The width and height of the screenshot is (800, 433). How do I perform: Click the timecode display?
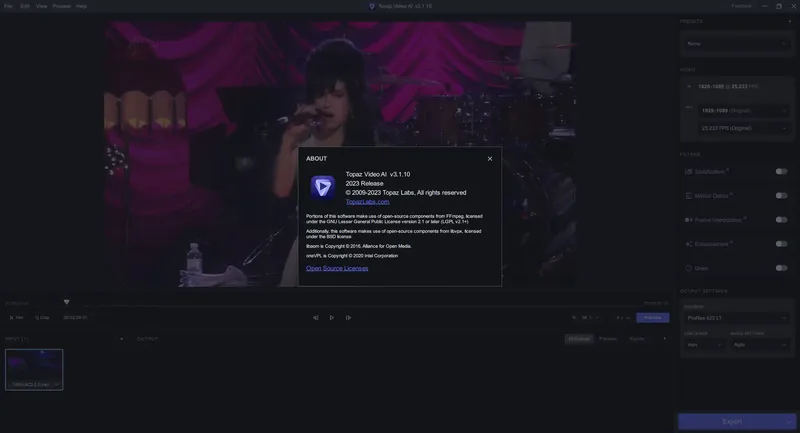pyautogui.click(x=75, y=318)
